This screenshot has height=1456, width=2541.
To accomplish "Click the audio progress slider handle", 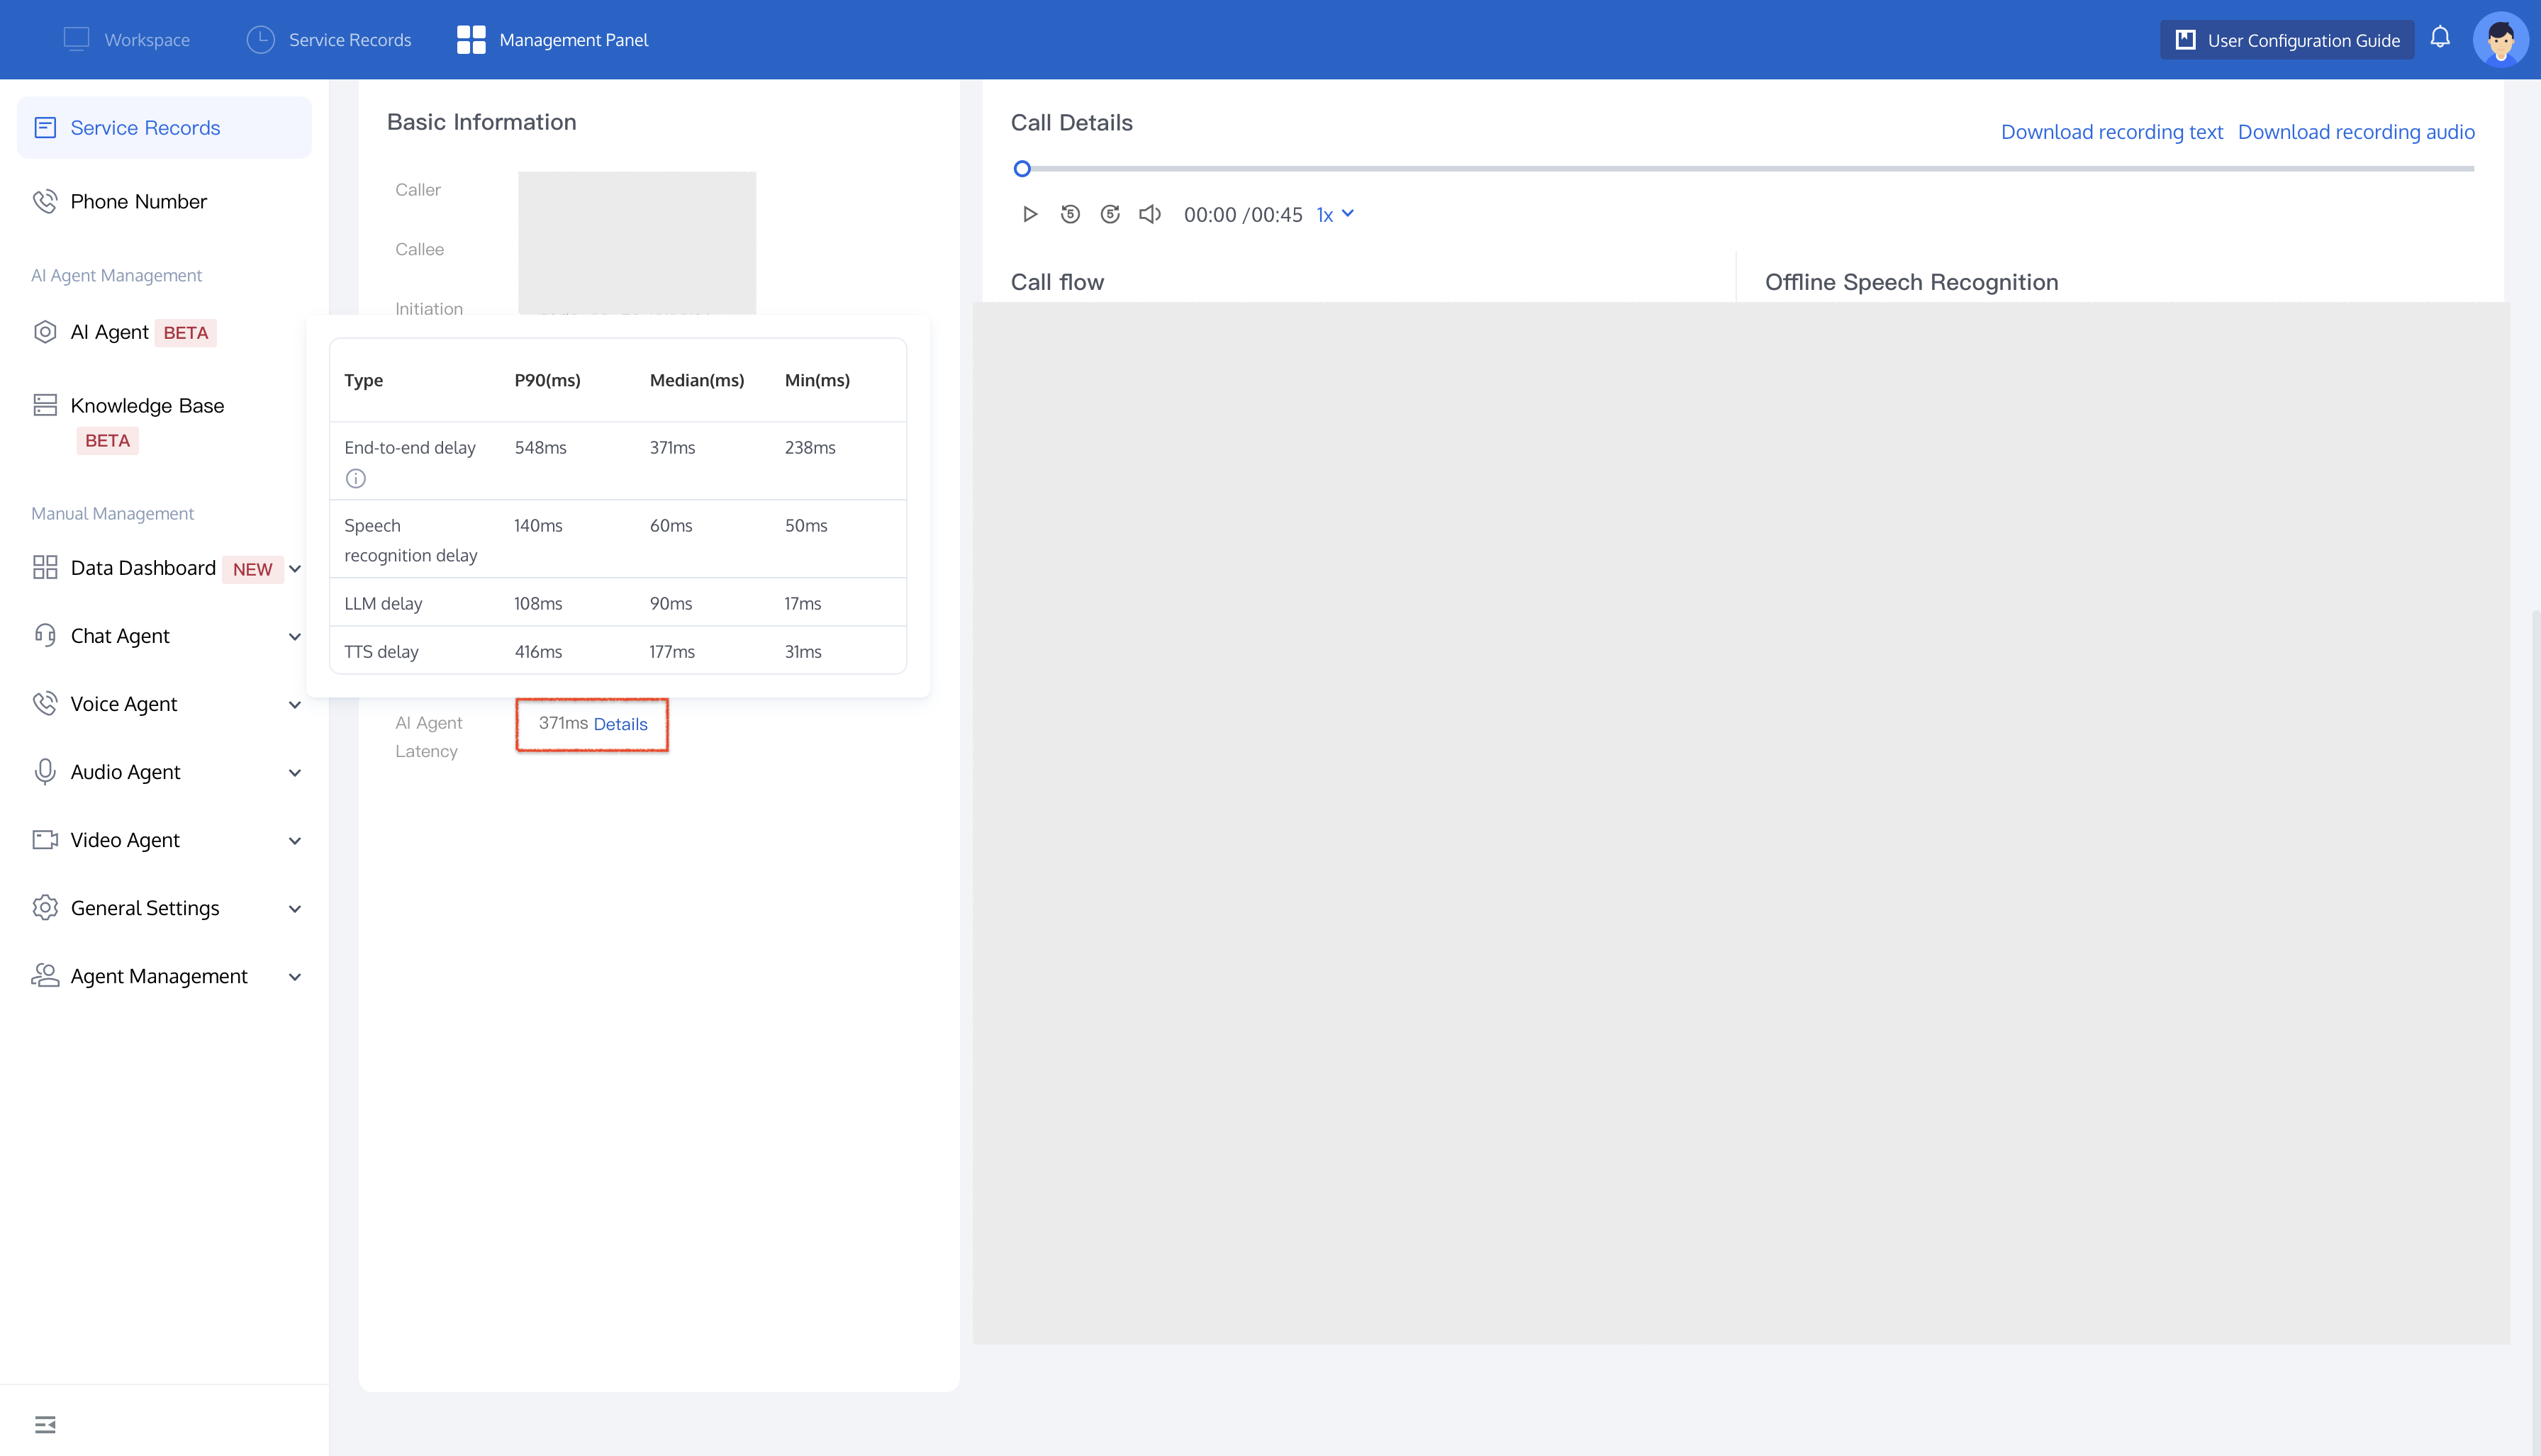I will (1021, 169).
